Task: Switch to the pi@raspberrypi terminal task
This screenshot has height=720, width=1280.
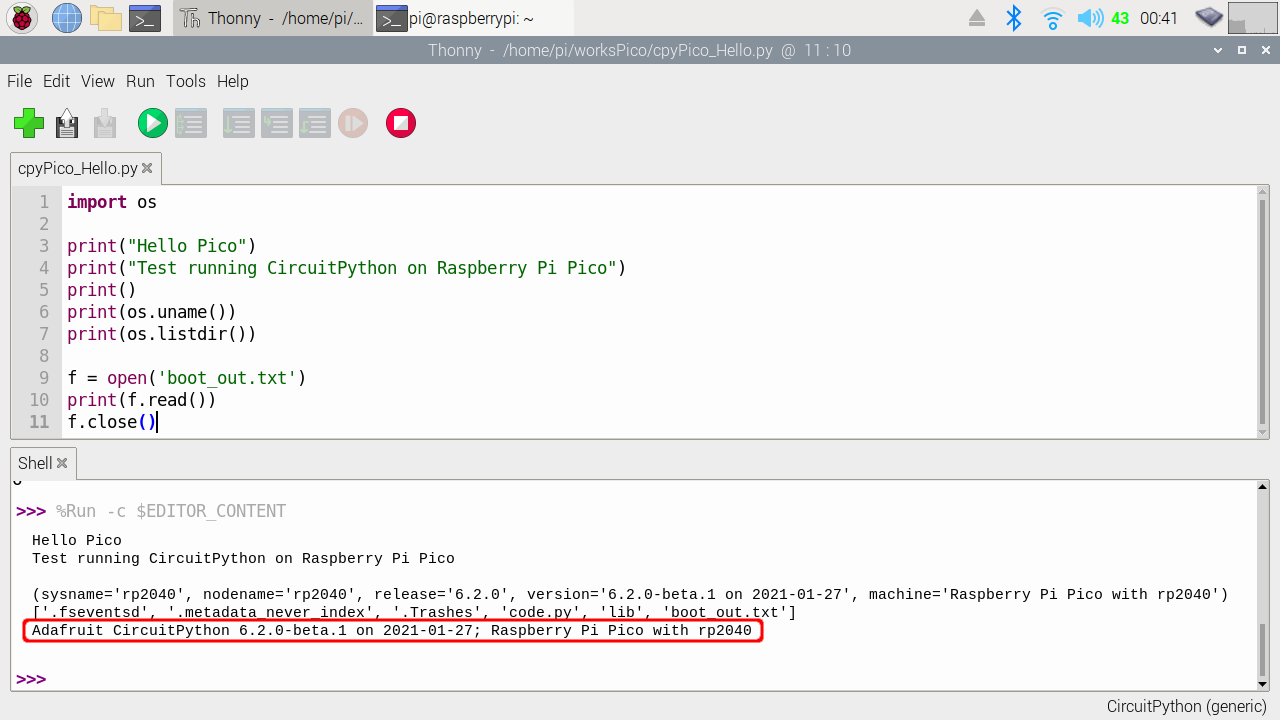Action: pyautogui.click(x=475, y=18)
